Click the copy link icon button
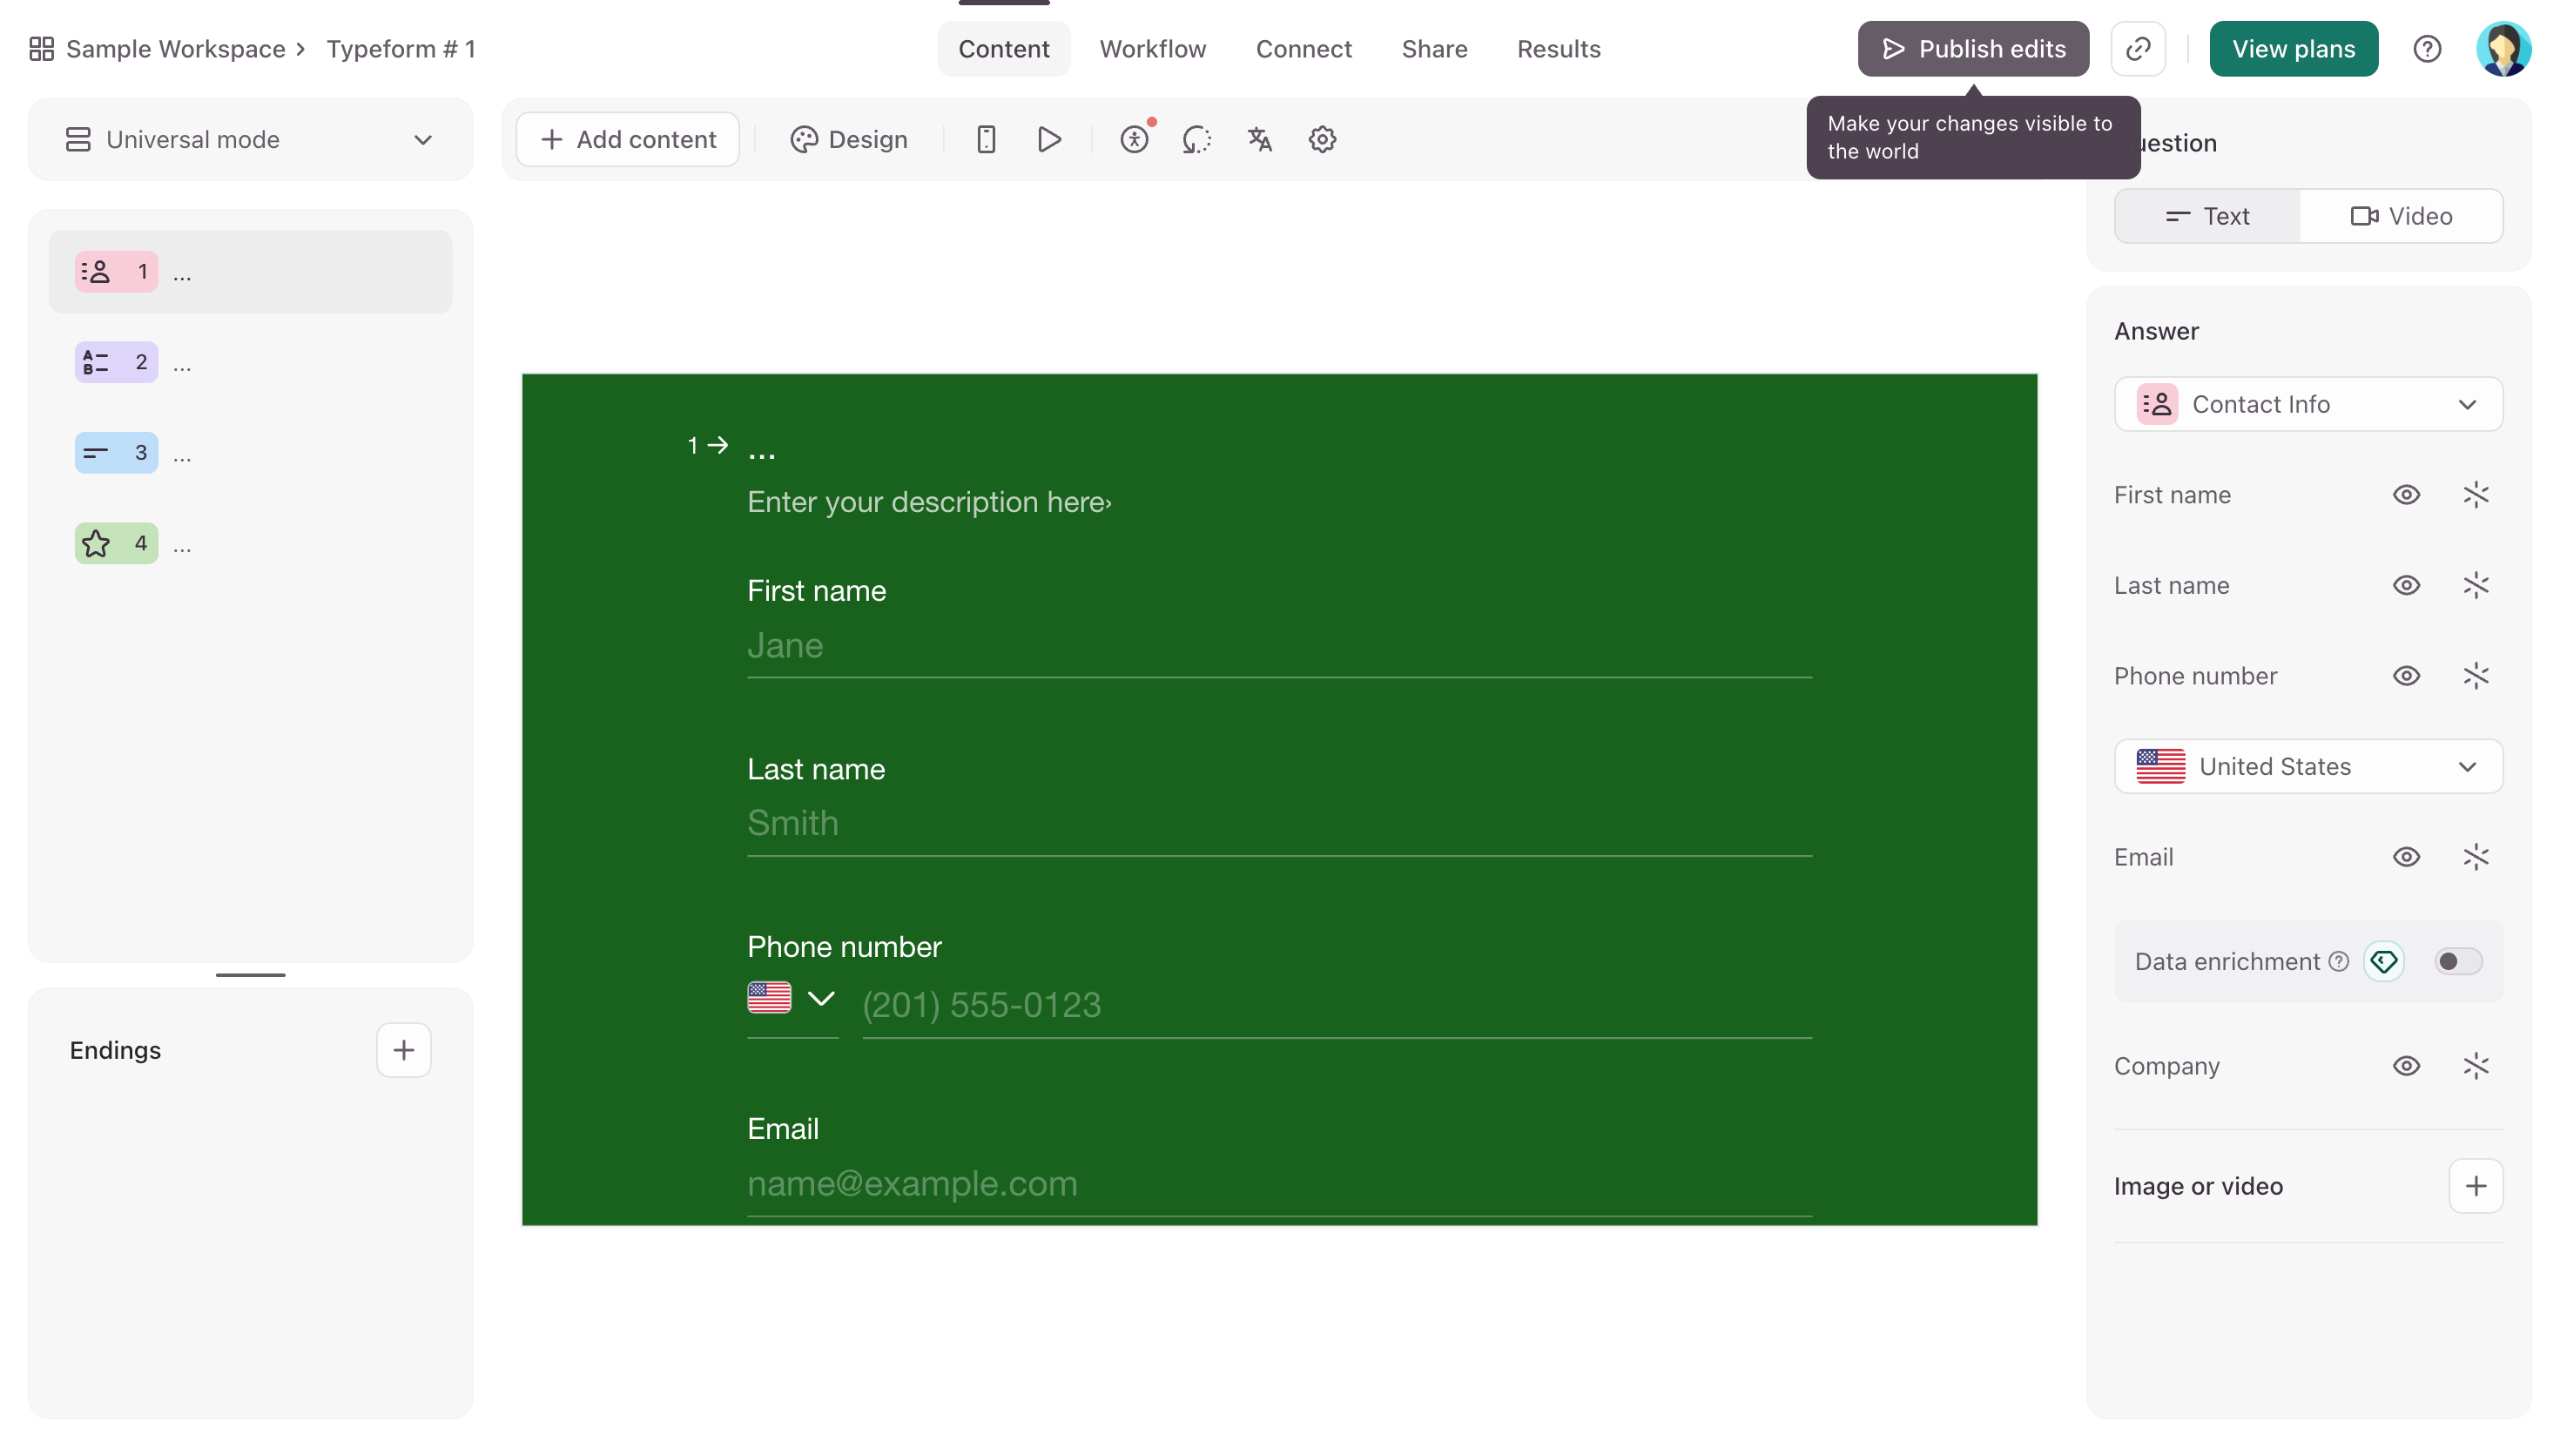 coord(2137,49)
